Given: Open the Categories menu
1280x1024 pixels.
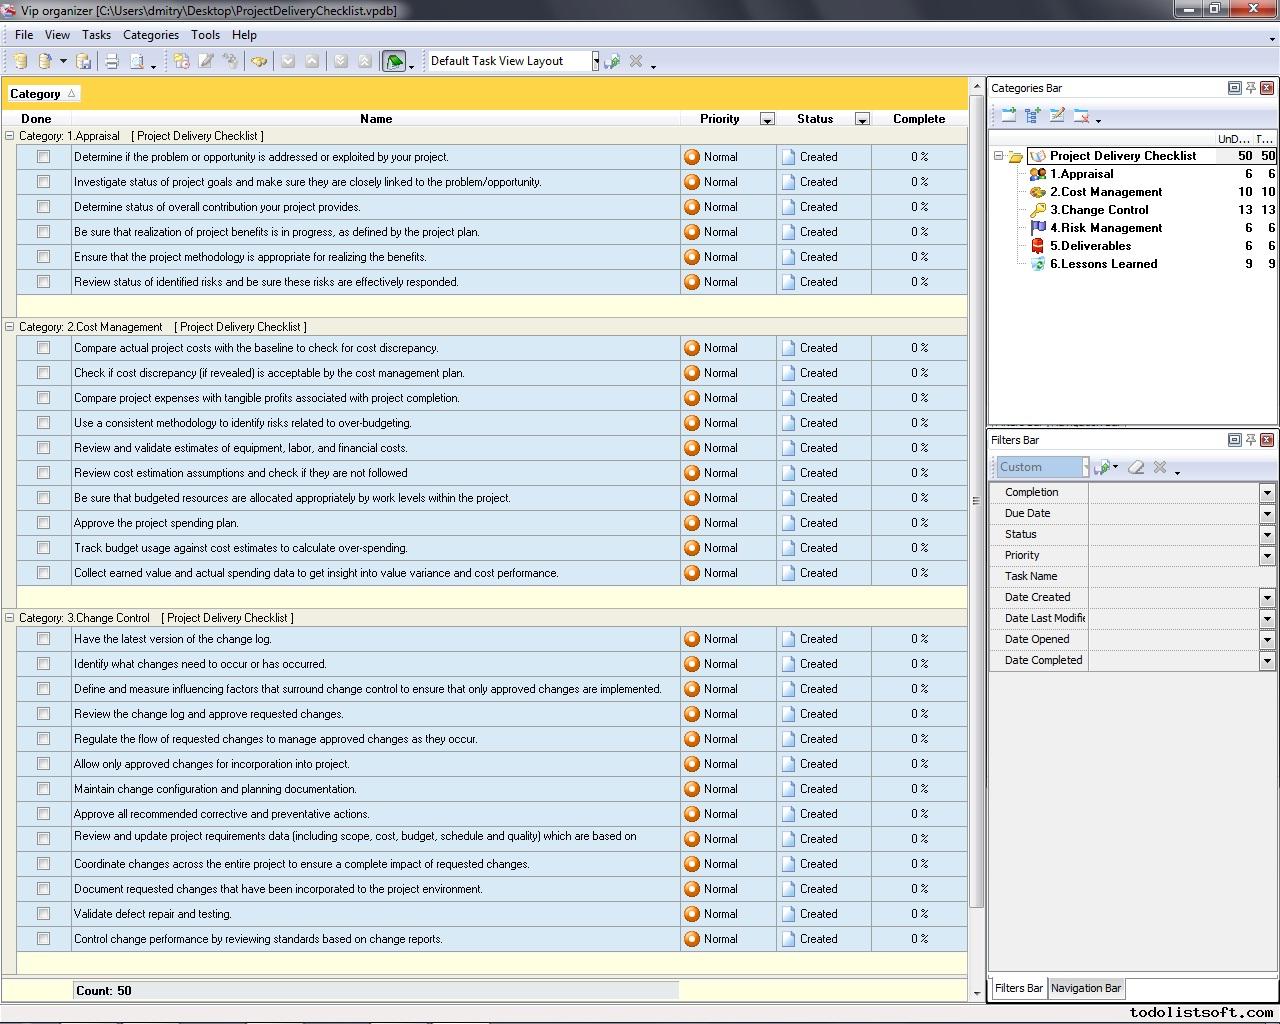Looking at the screenshot, I should [x=150, y=35].
